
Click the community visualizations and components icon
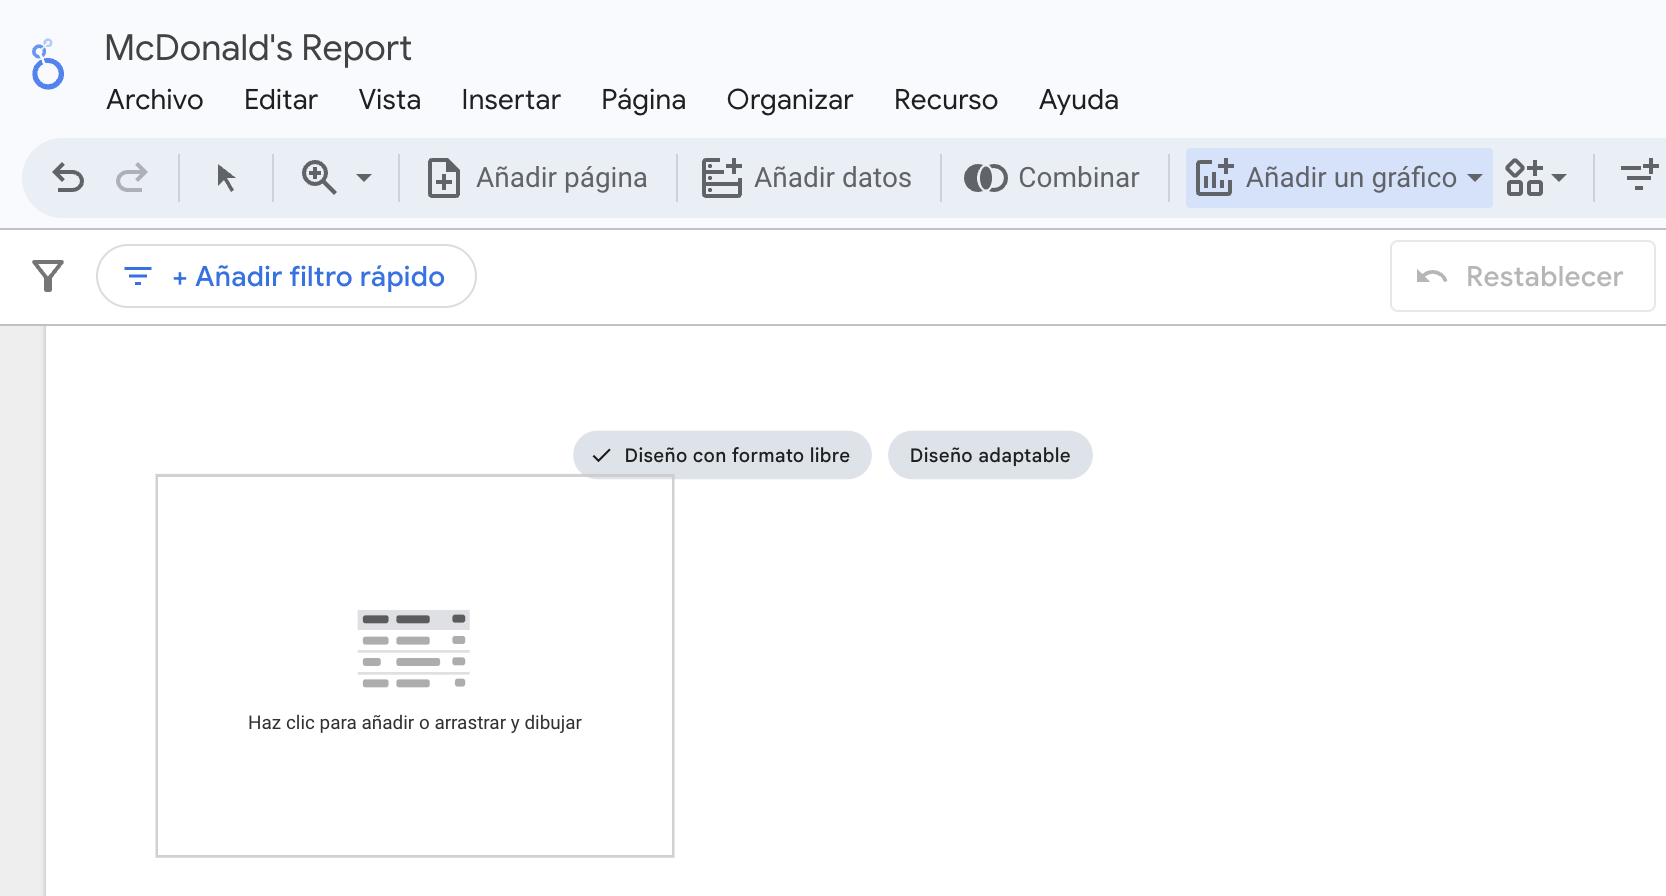(1524, 178)
